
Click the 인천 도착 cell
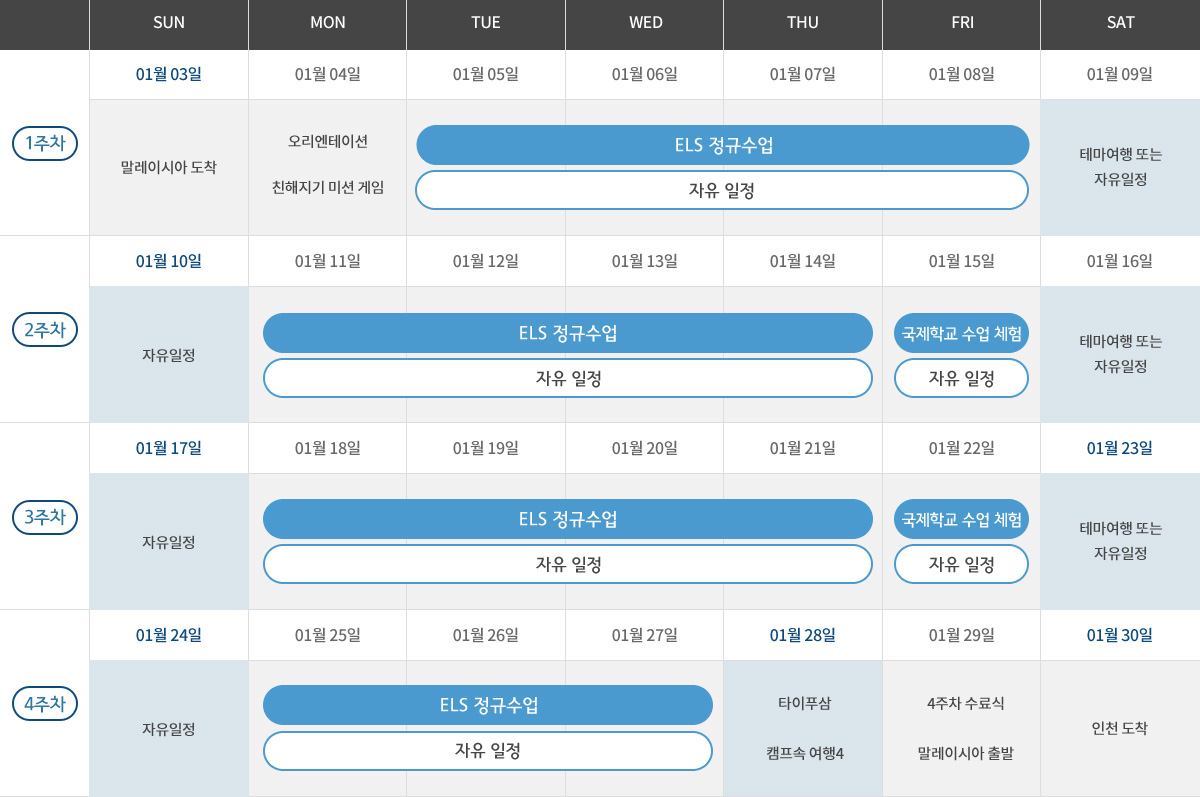[x=1120, y=728]
